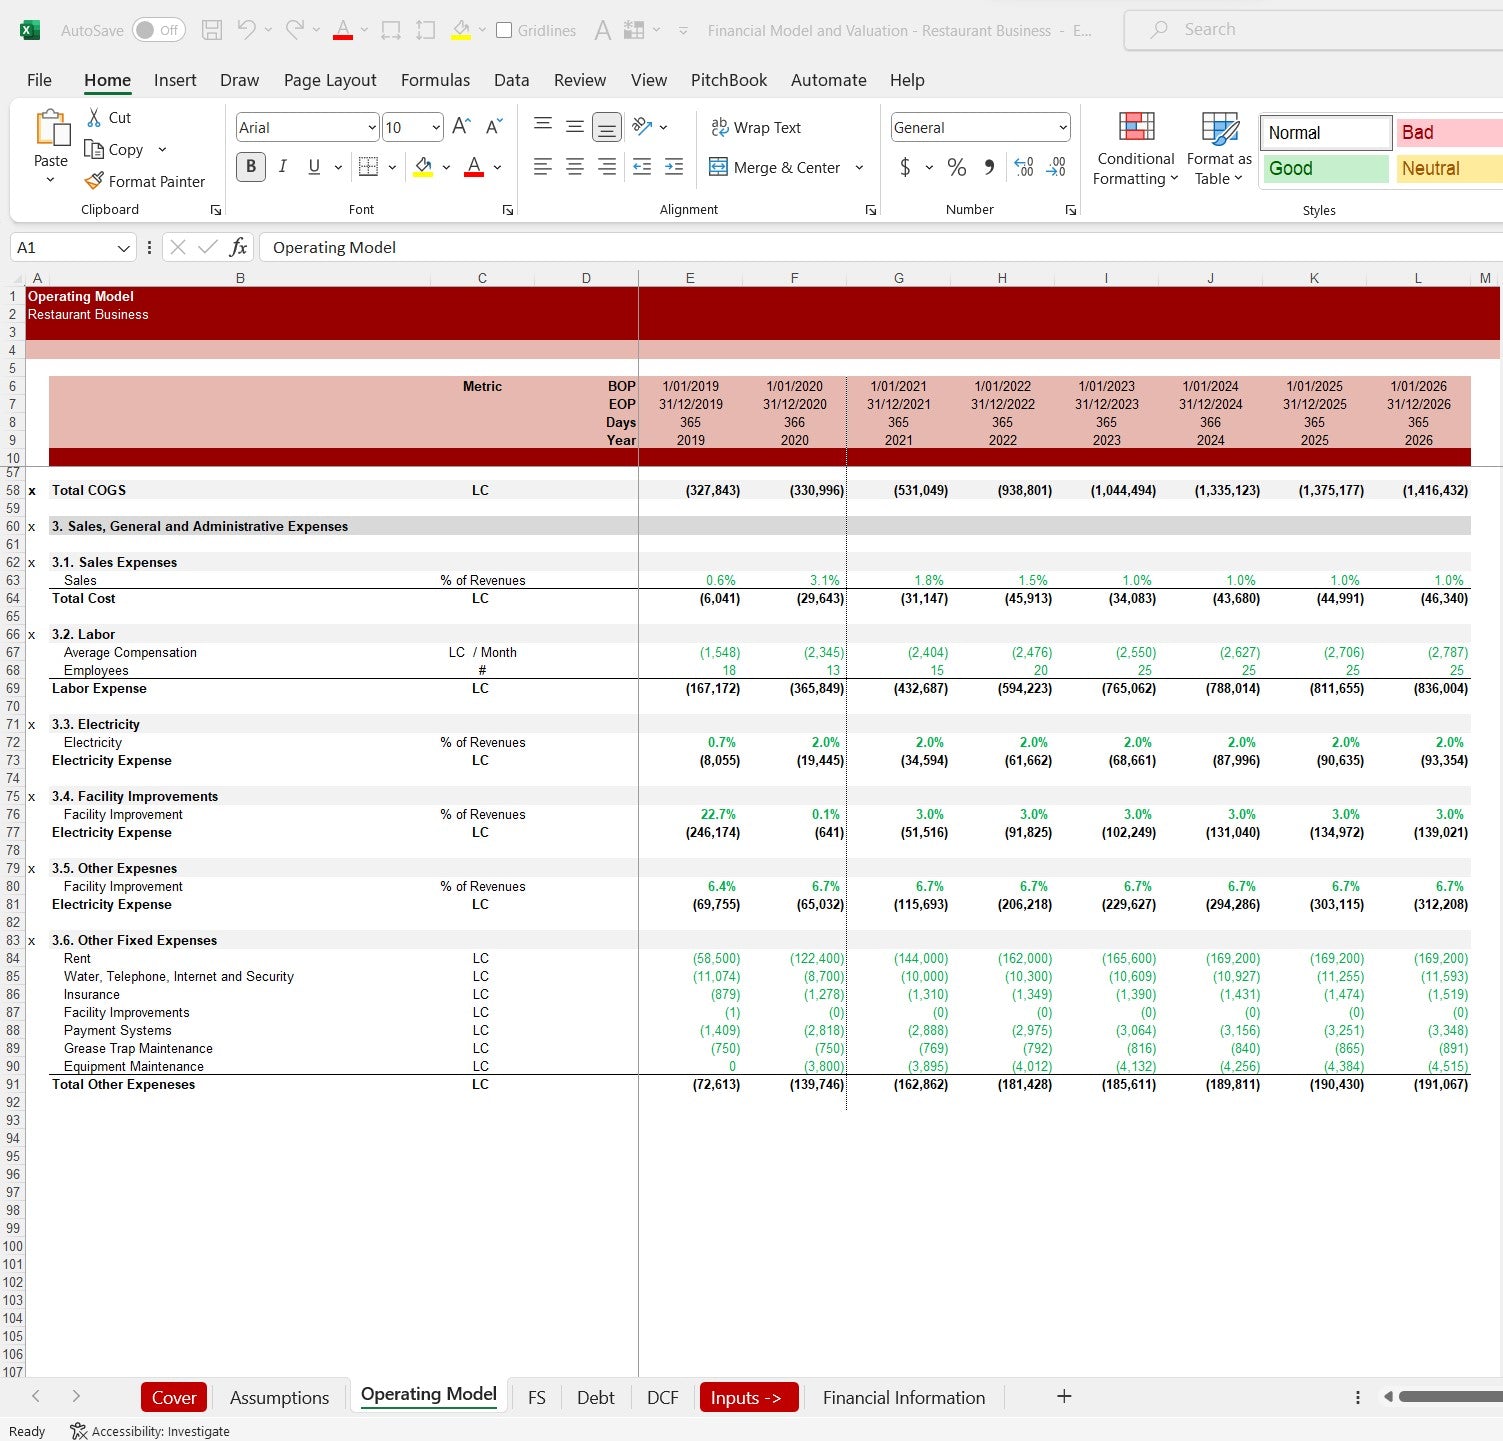Apply the Good cell style
Image resolution: width=1503 pixels, height=1441 pixels.
point(1325,169)
